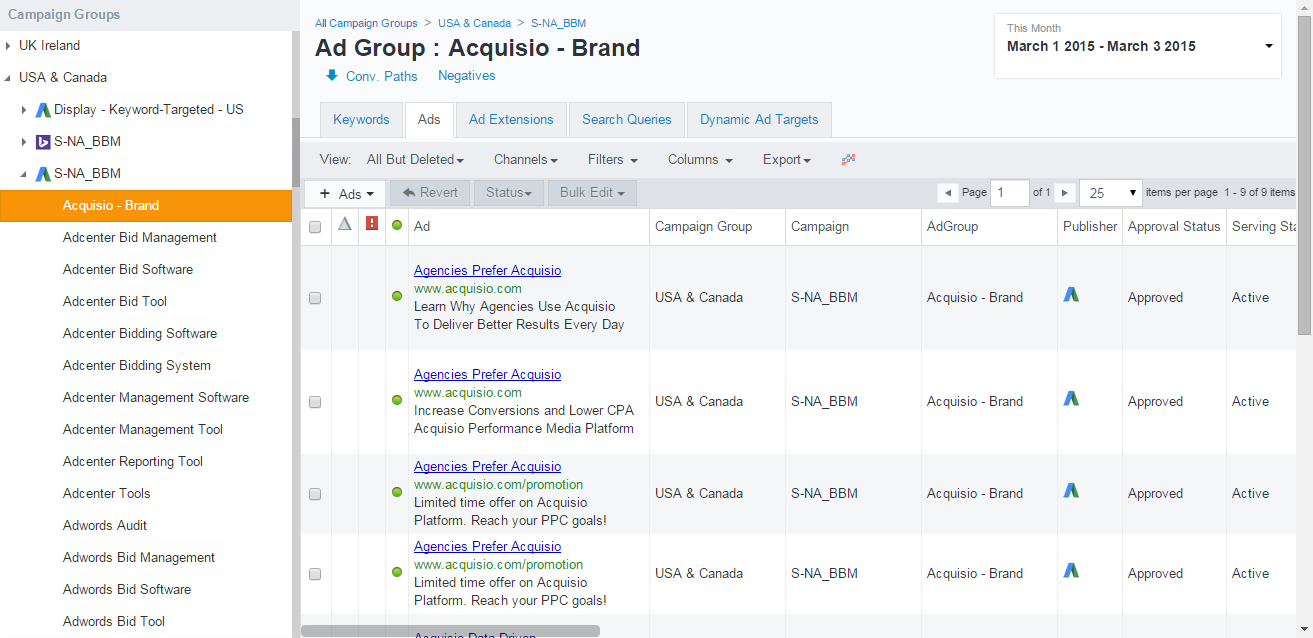Click the AdWords icon beside Display - Keyword-Targeted - US
Viewport: 1313px width, 638px height.
43,110
